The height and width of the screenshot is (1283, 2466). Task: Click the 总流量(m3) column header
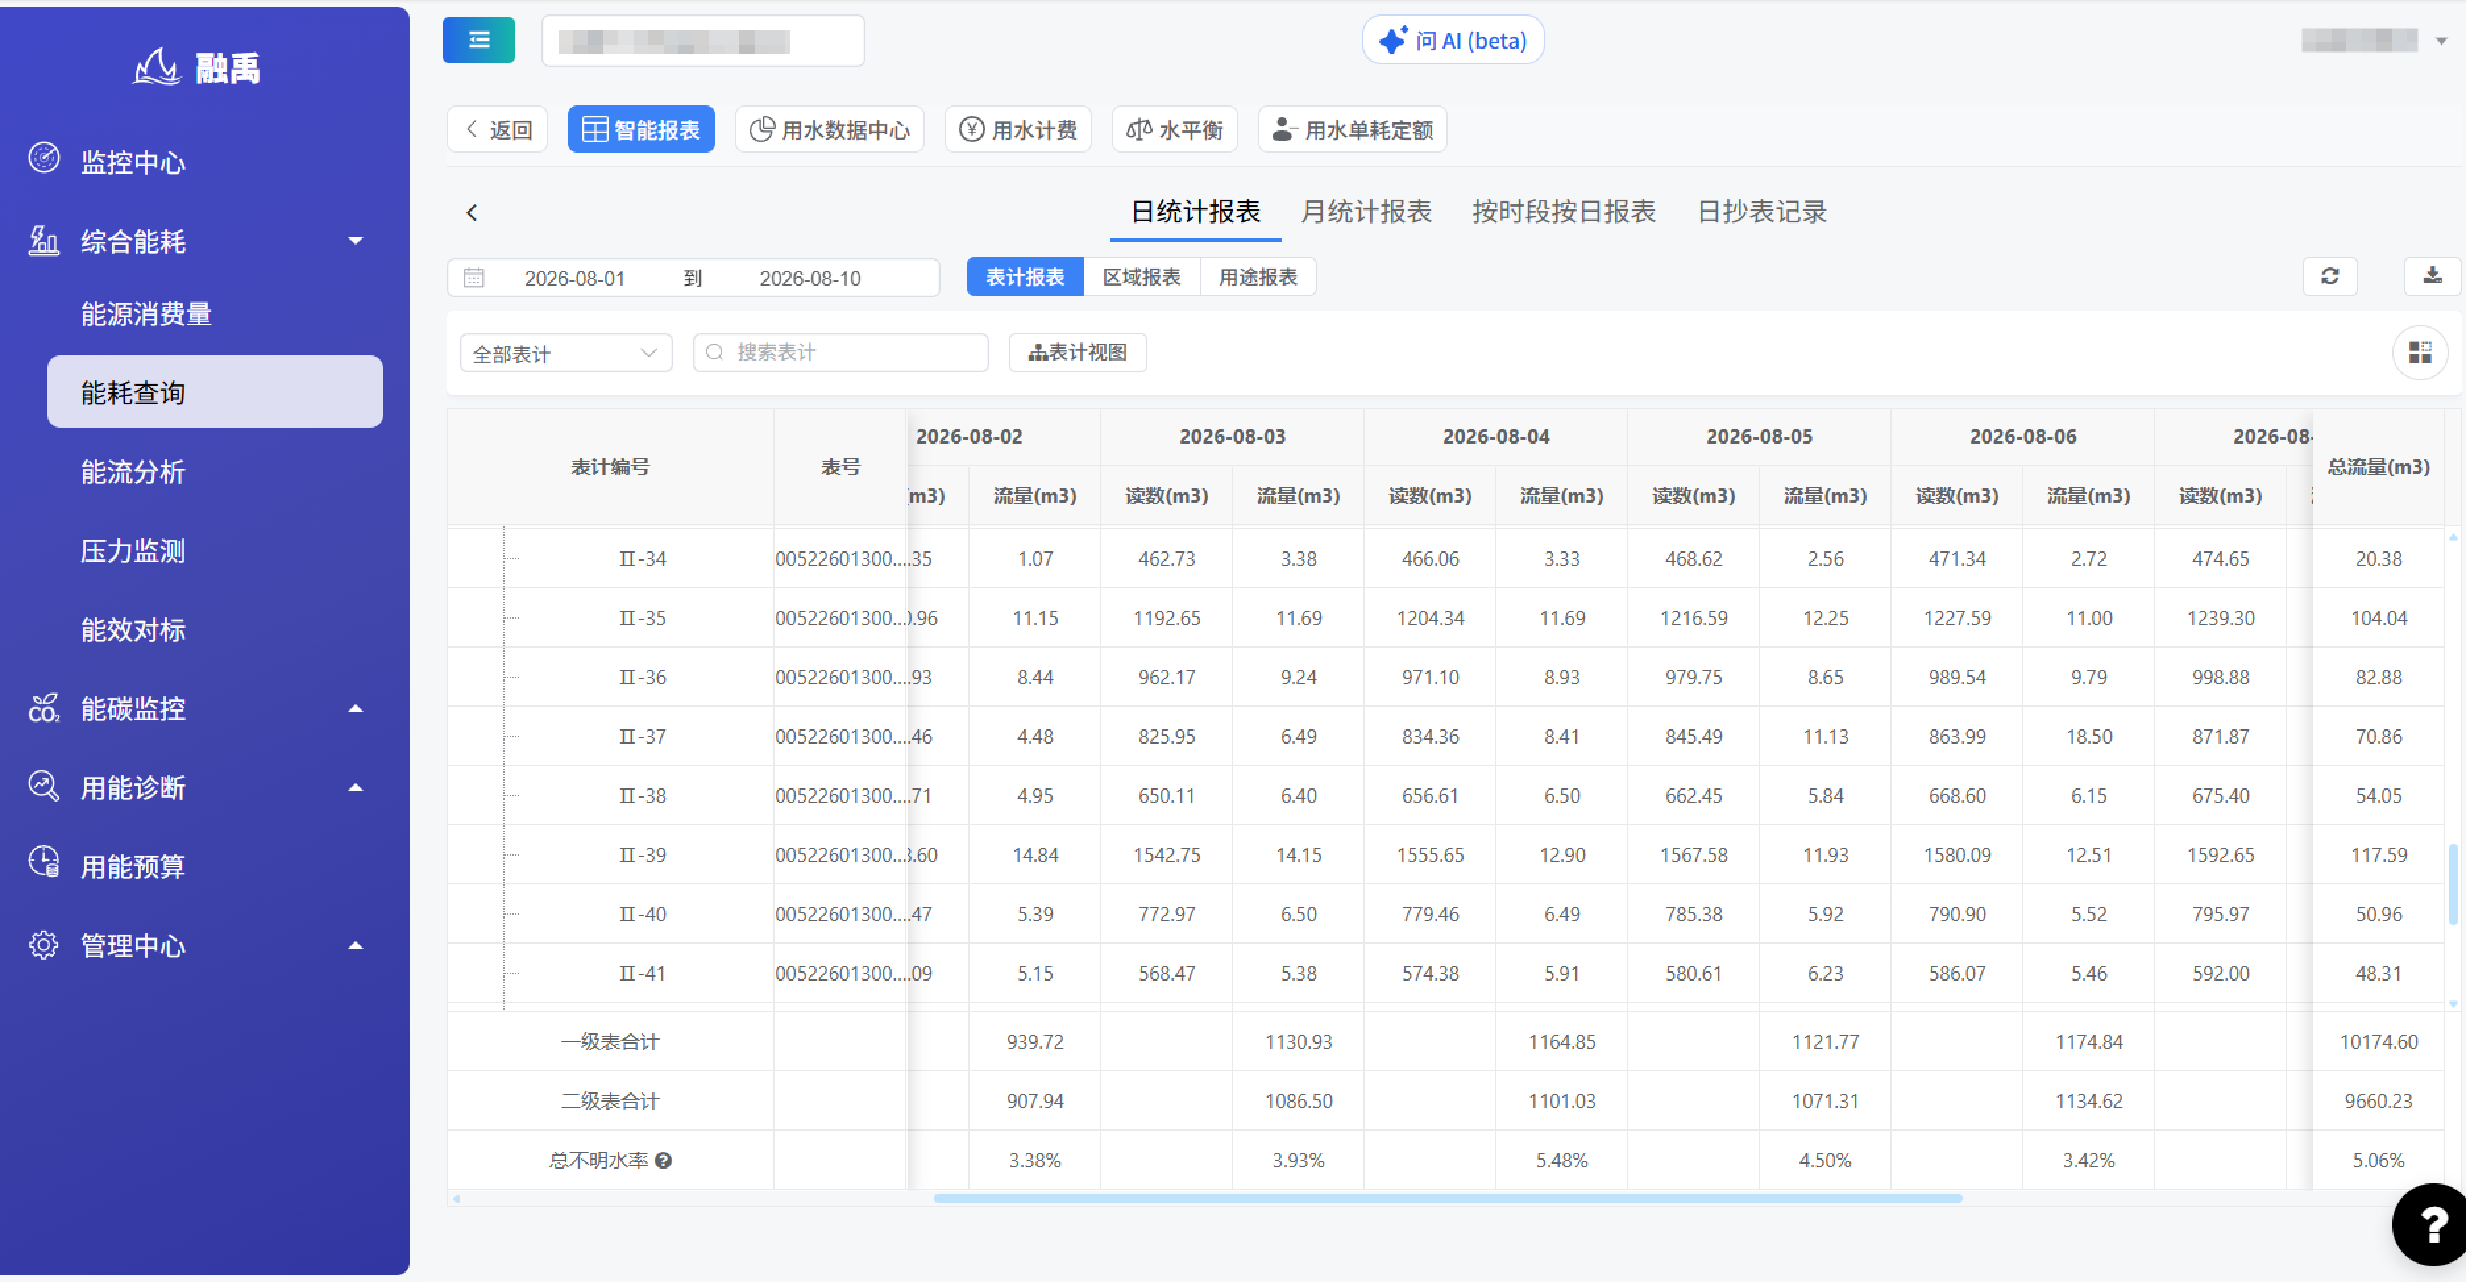pos(2378,467)
